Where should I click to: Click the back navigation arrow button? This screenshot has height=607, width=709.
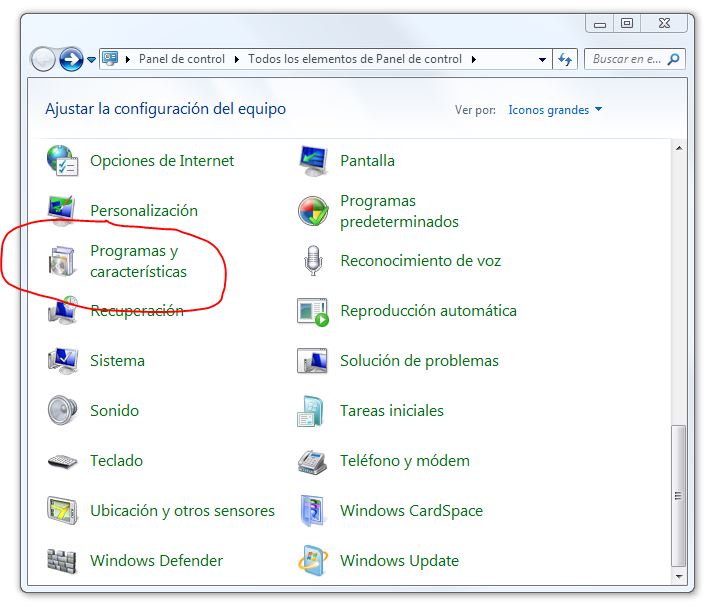43,59
